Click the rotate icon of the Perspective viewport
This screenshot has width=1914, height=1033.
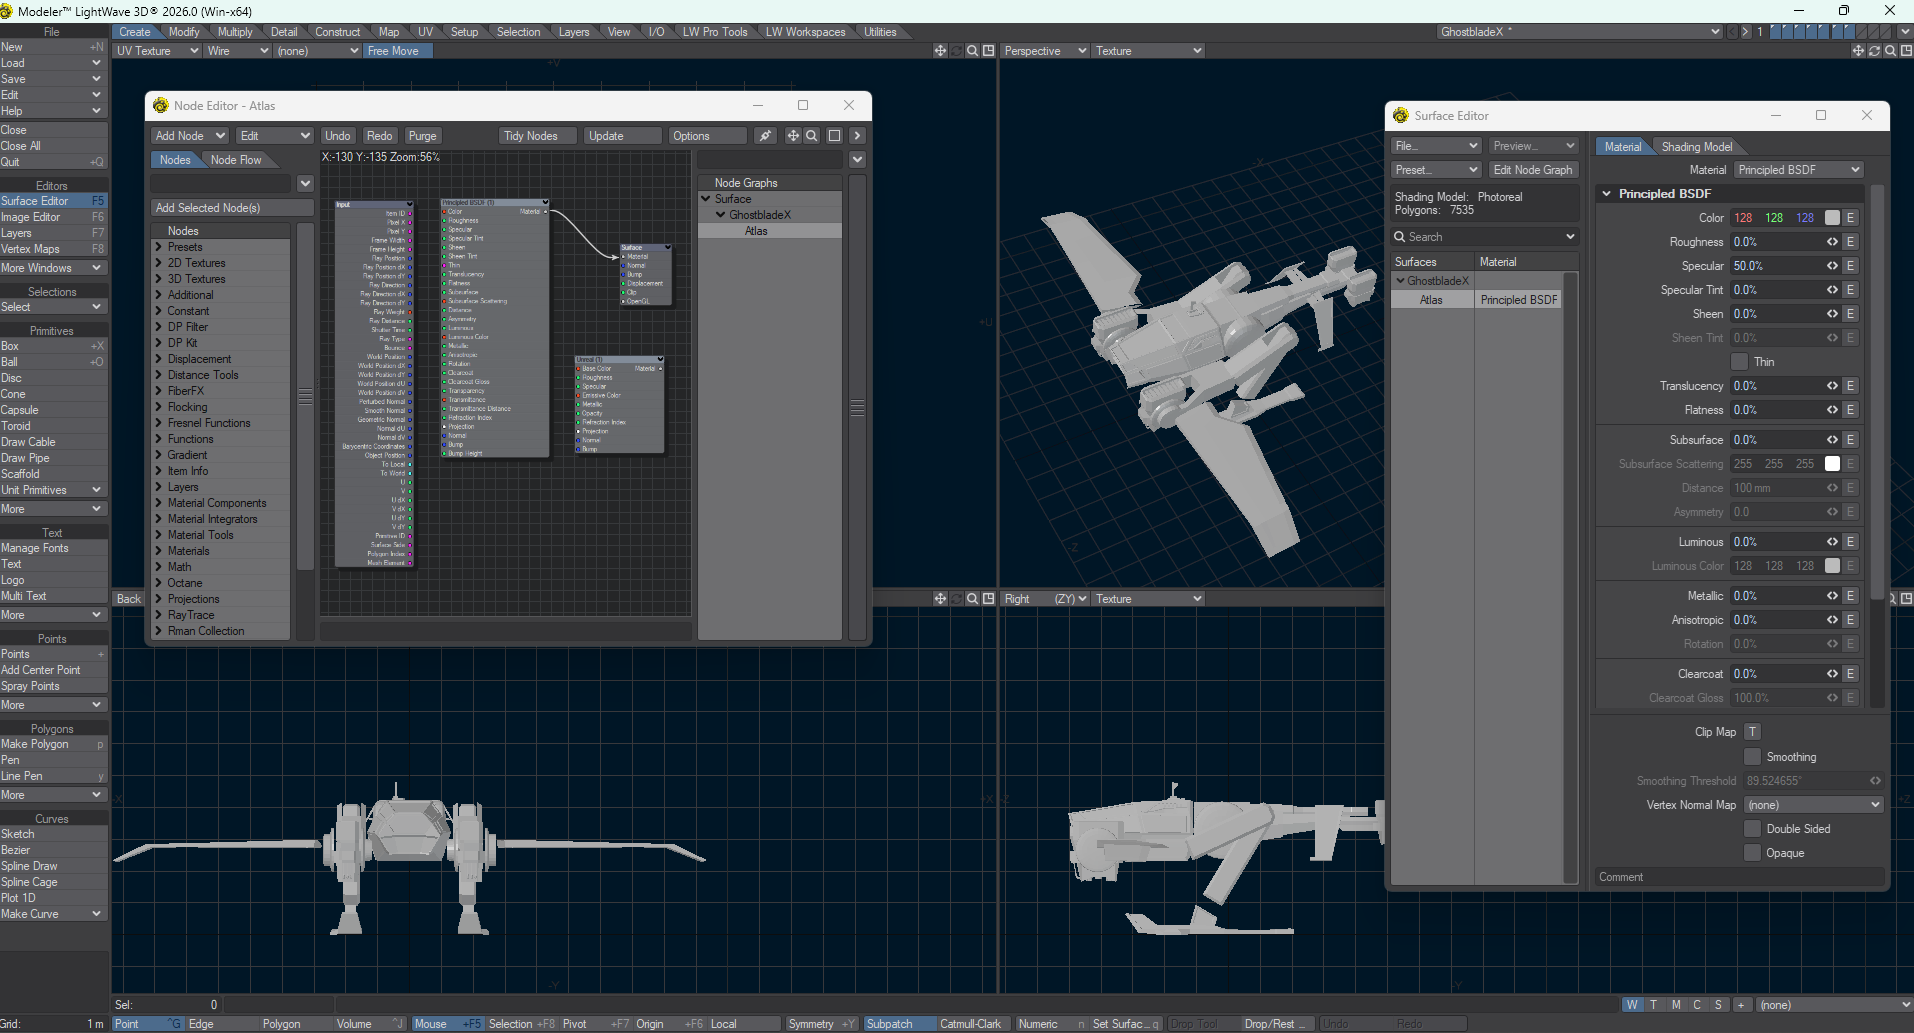1874,51
